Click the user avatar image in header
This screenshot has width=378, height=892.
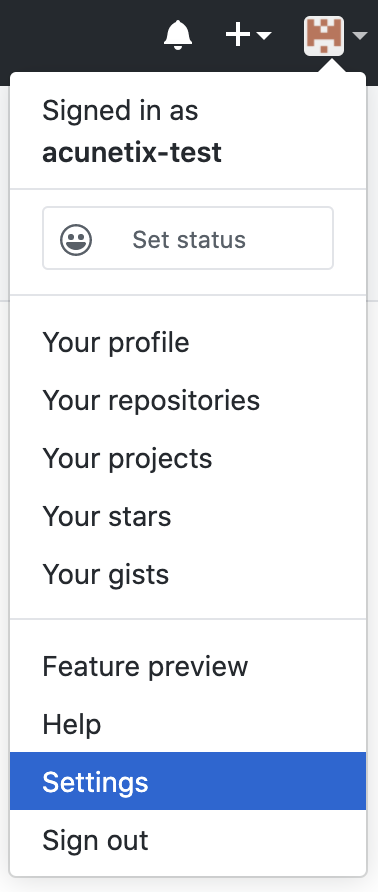click(x=324, y=36)
